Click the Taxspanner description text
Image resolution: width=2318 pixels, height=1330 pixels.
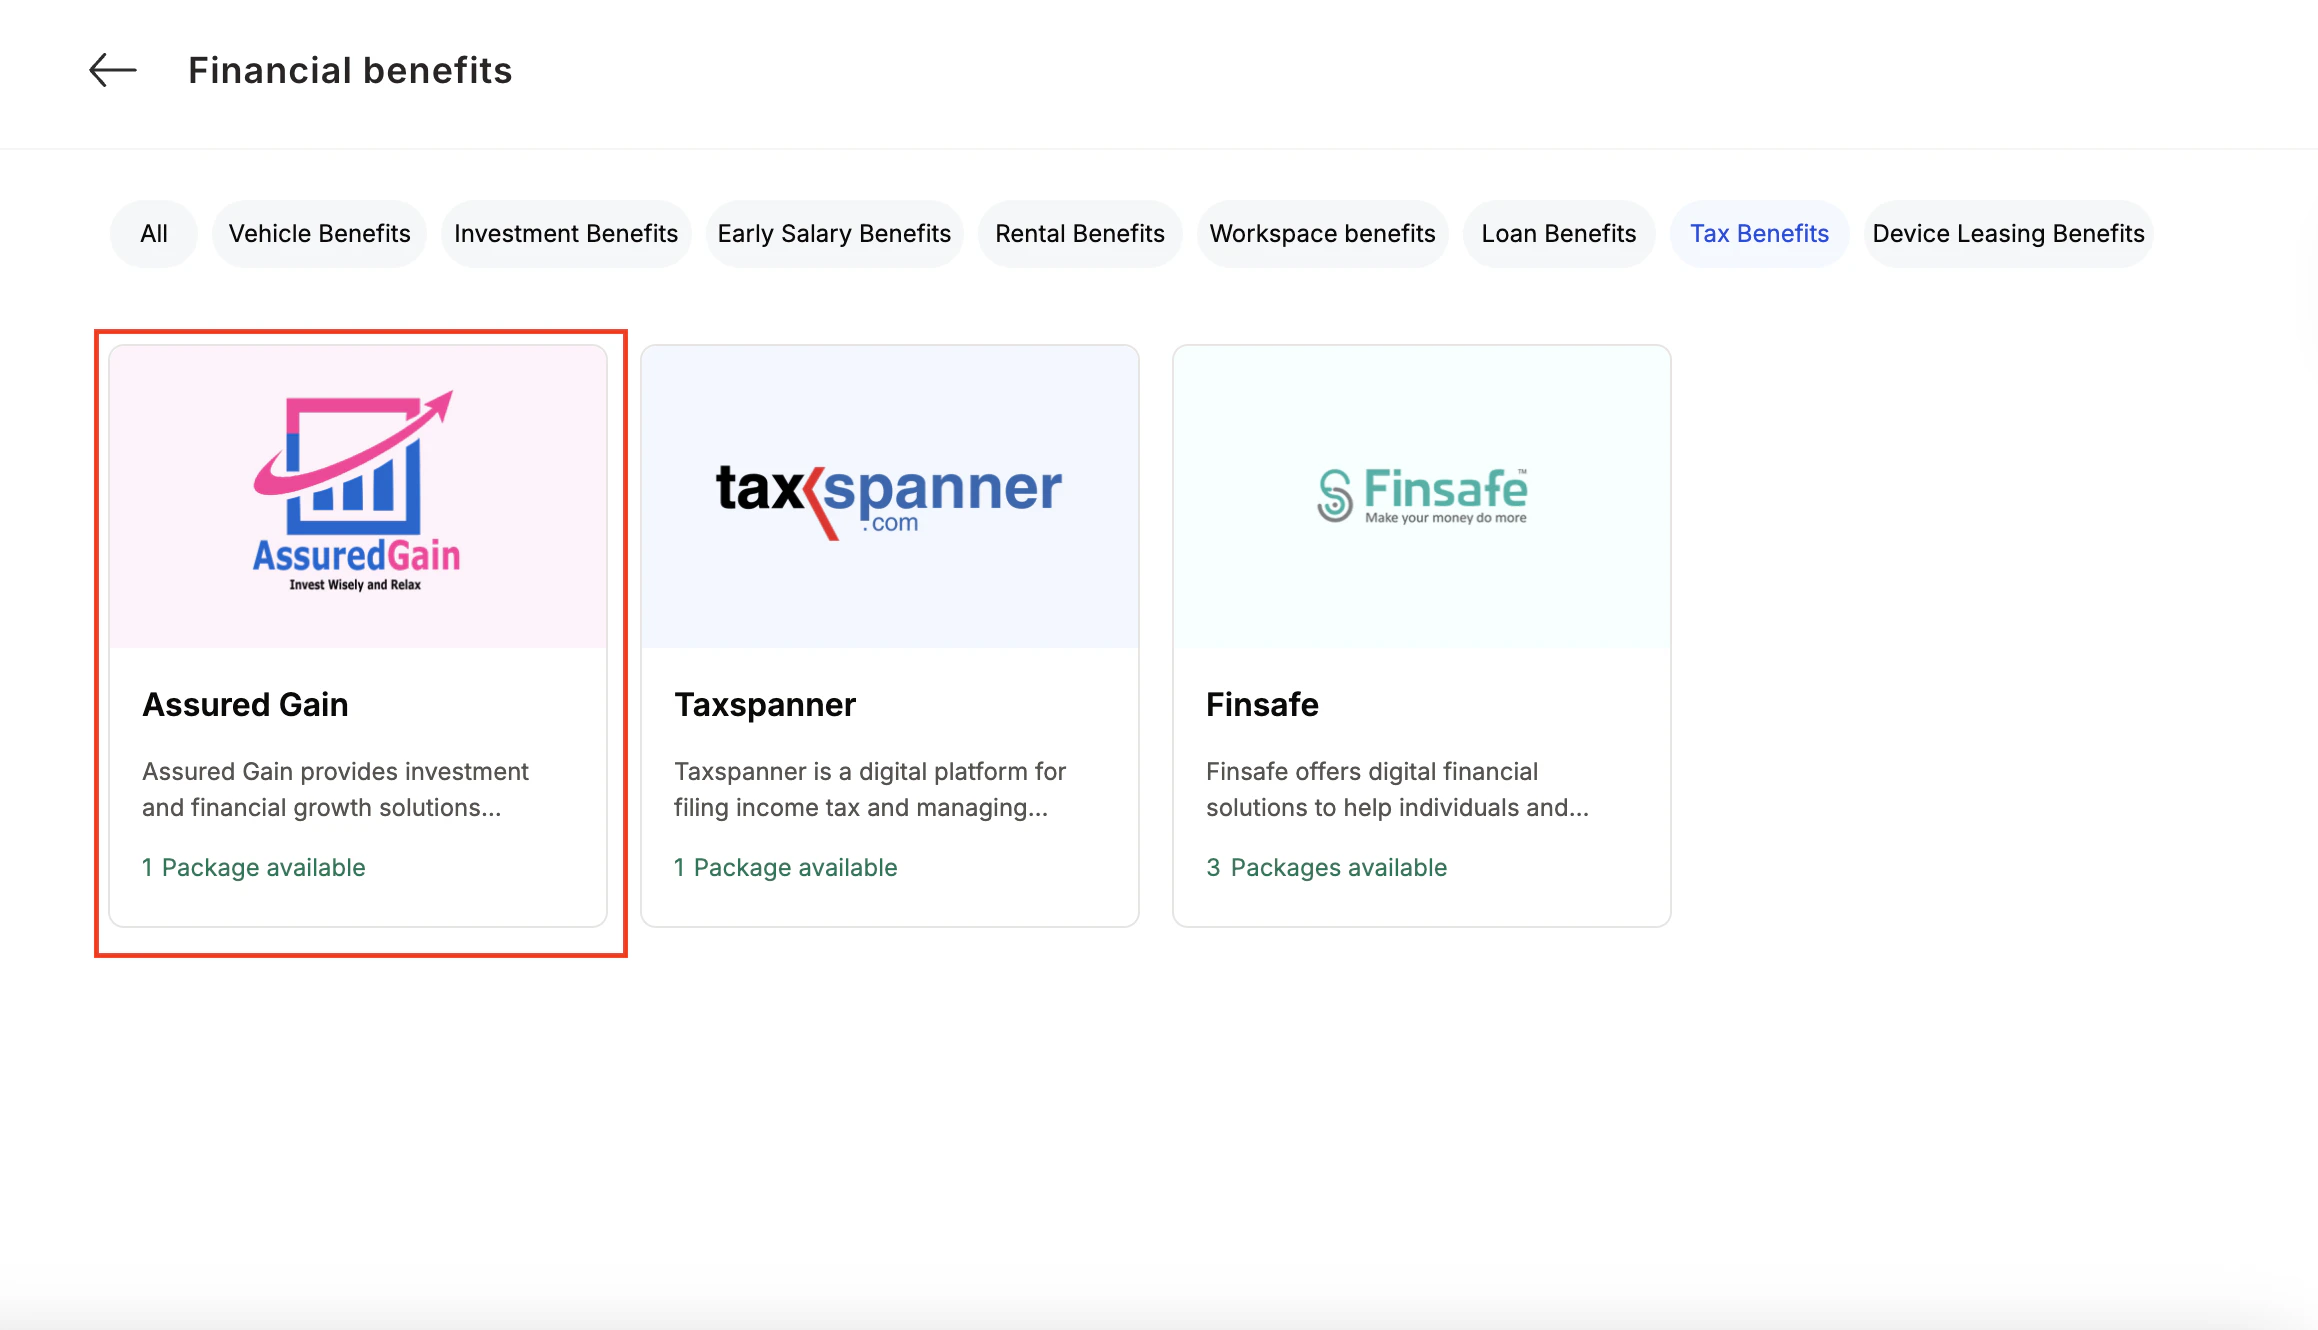(870, 790)
